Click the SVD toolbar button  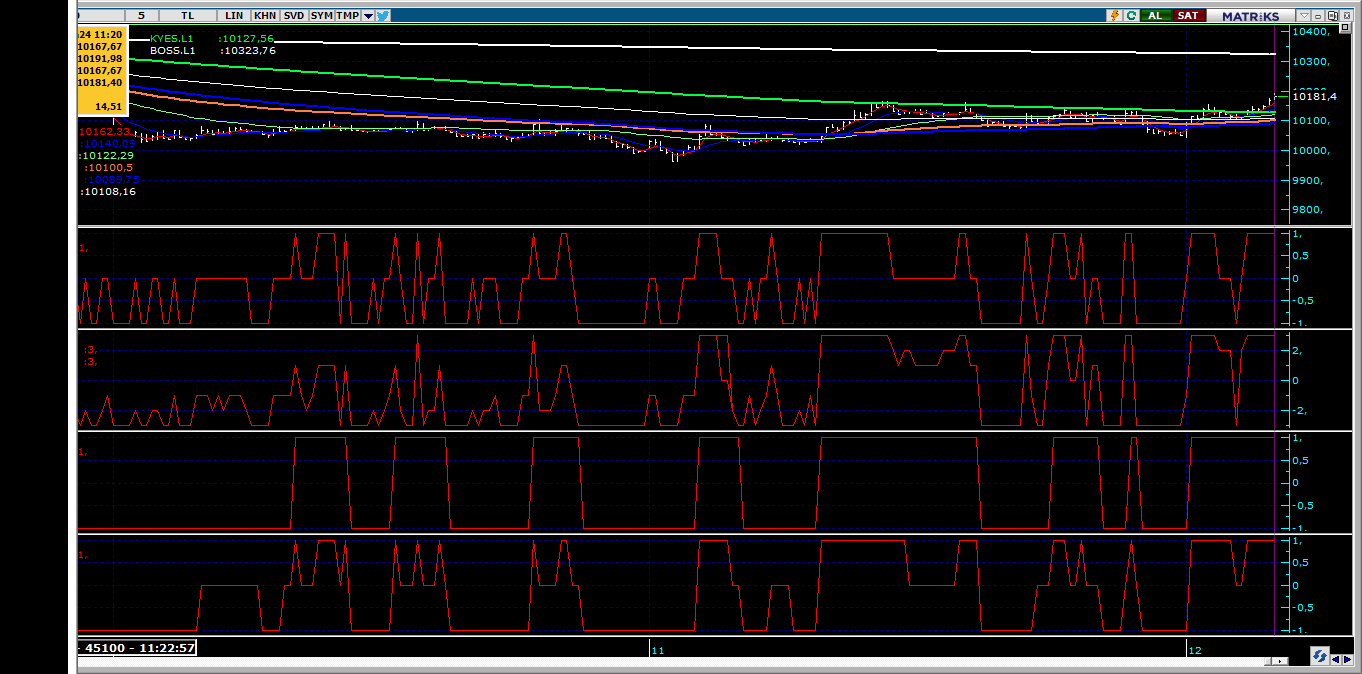pyautogui.click(x=294, y=16)
